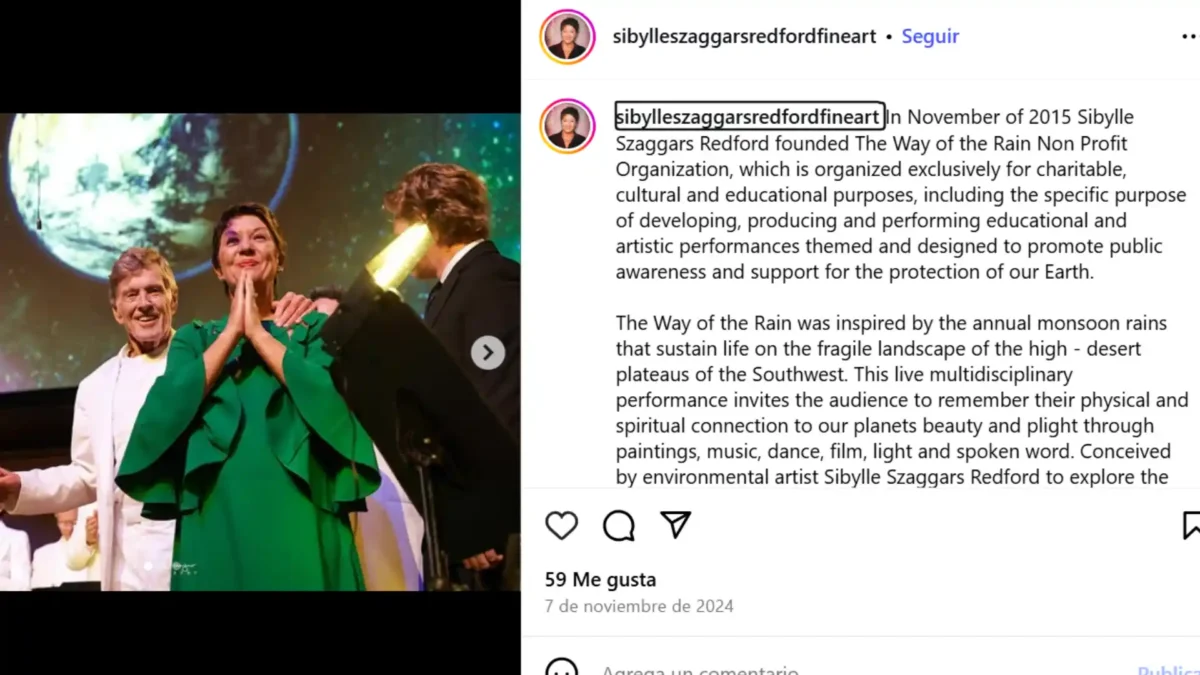Follow the account using Seguir
This screenshot has height=675, width=1200.
[930, 37]
